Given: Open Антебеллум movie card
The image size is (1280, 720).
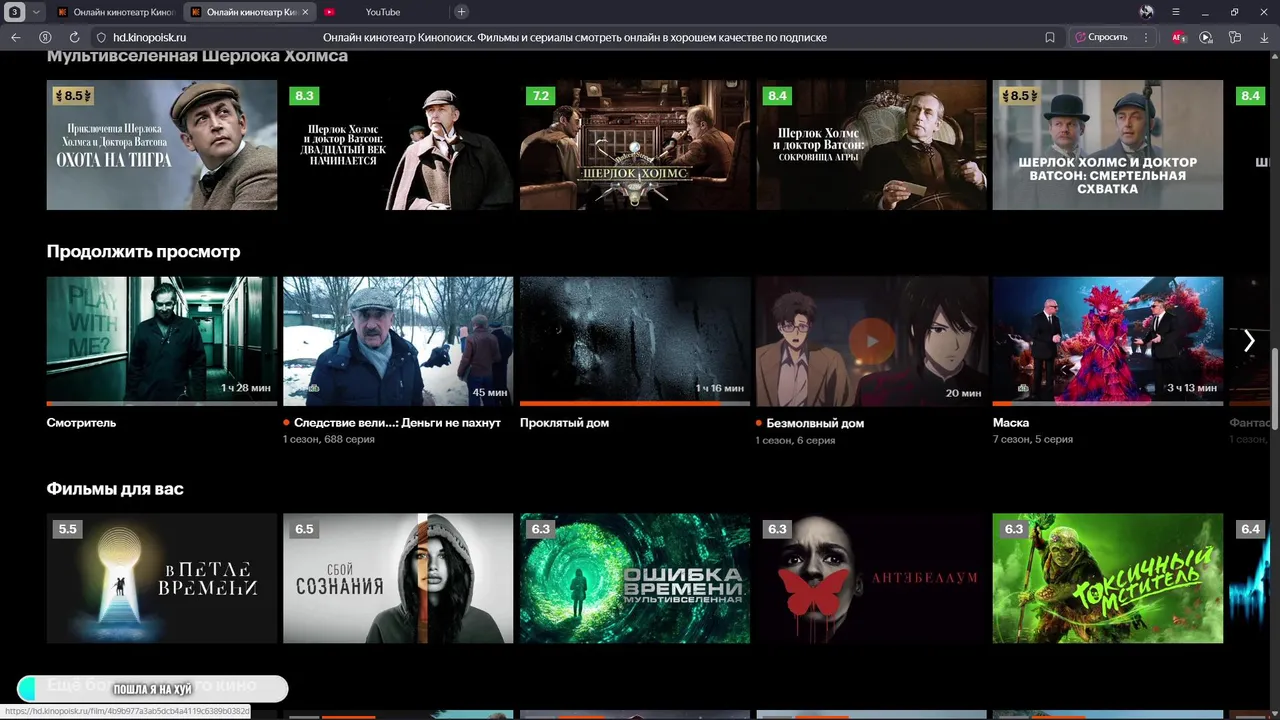Looking at the screenshot, I should pyautogui.click(x=871, y=578).
